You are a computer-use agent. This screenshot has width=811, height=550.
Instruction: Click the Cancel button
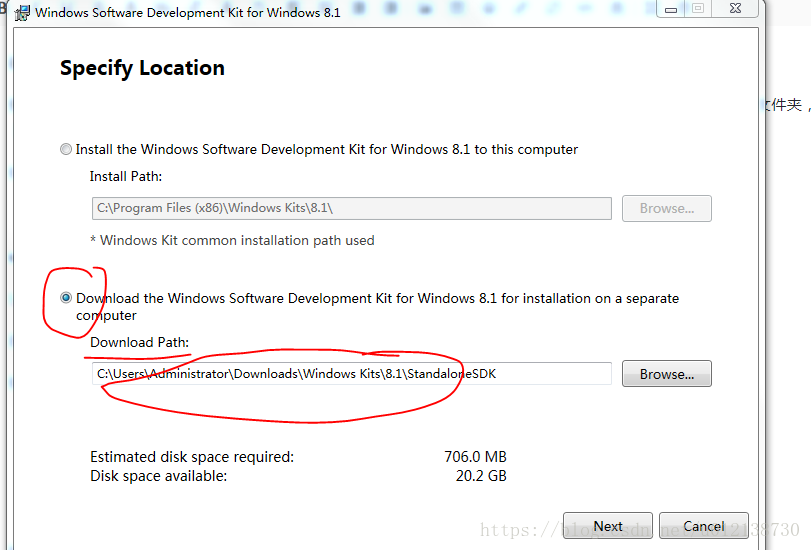point(704,526)
